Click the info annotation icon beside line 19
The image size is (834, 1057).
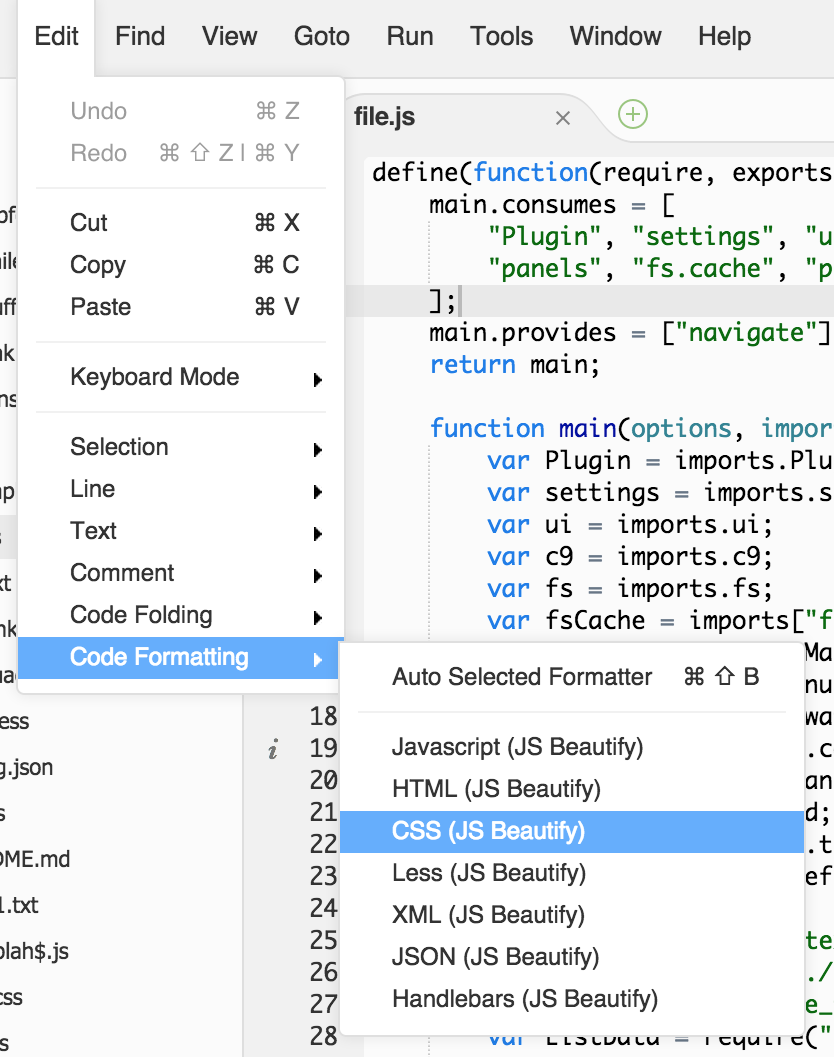point(273,747)
